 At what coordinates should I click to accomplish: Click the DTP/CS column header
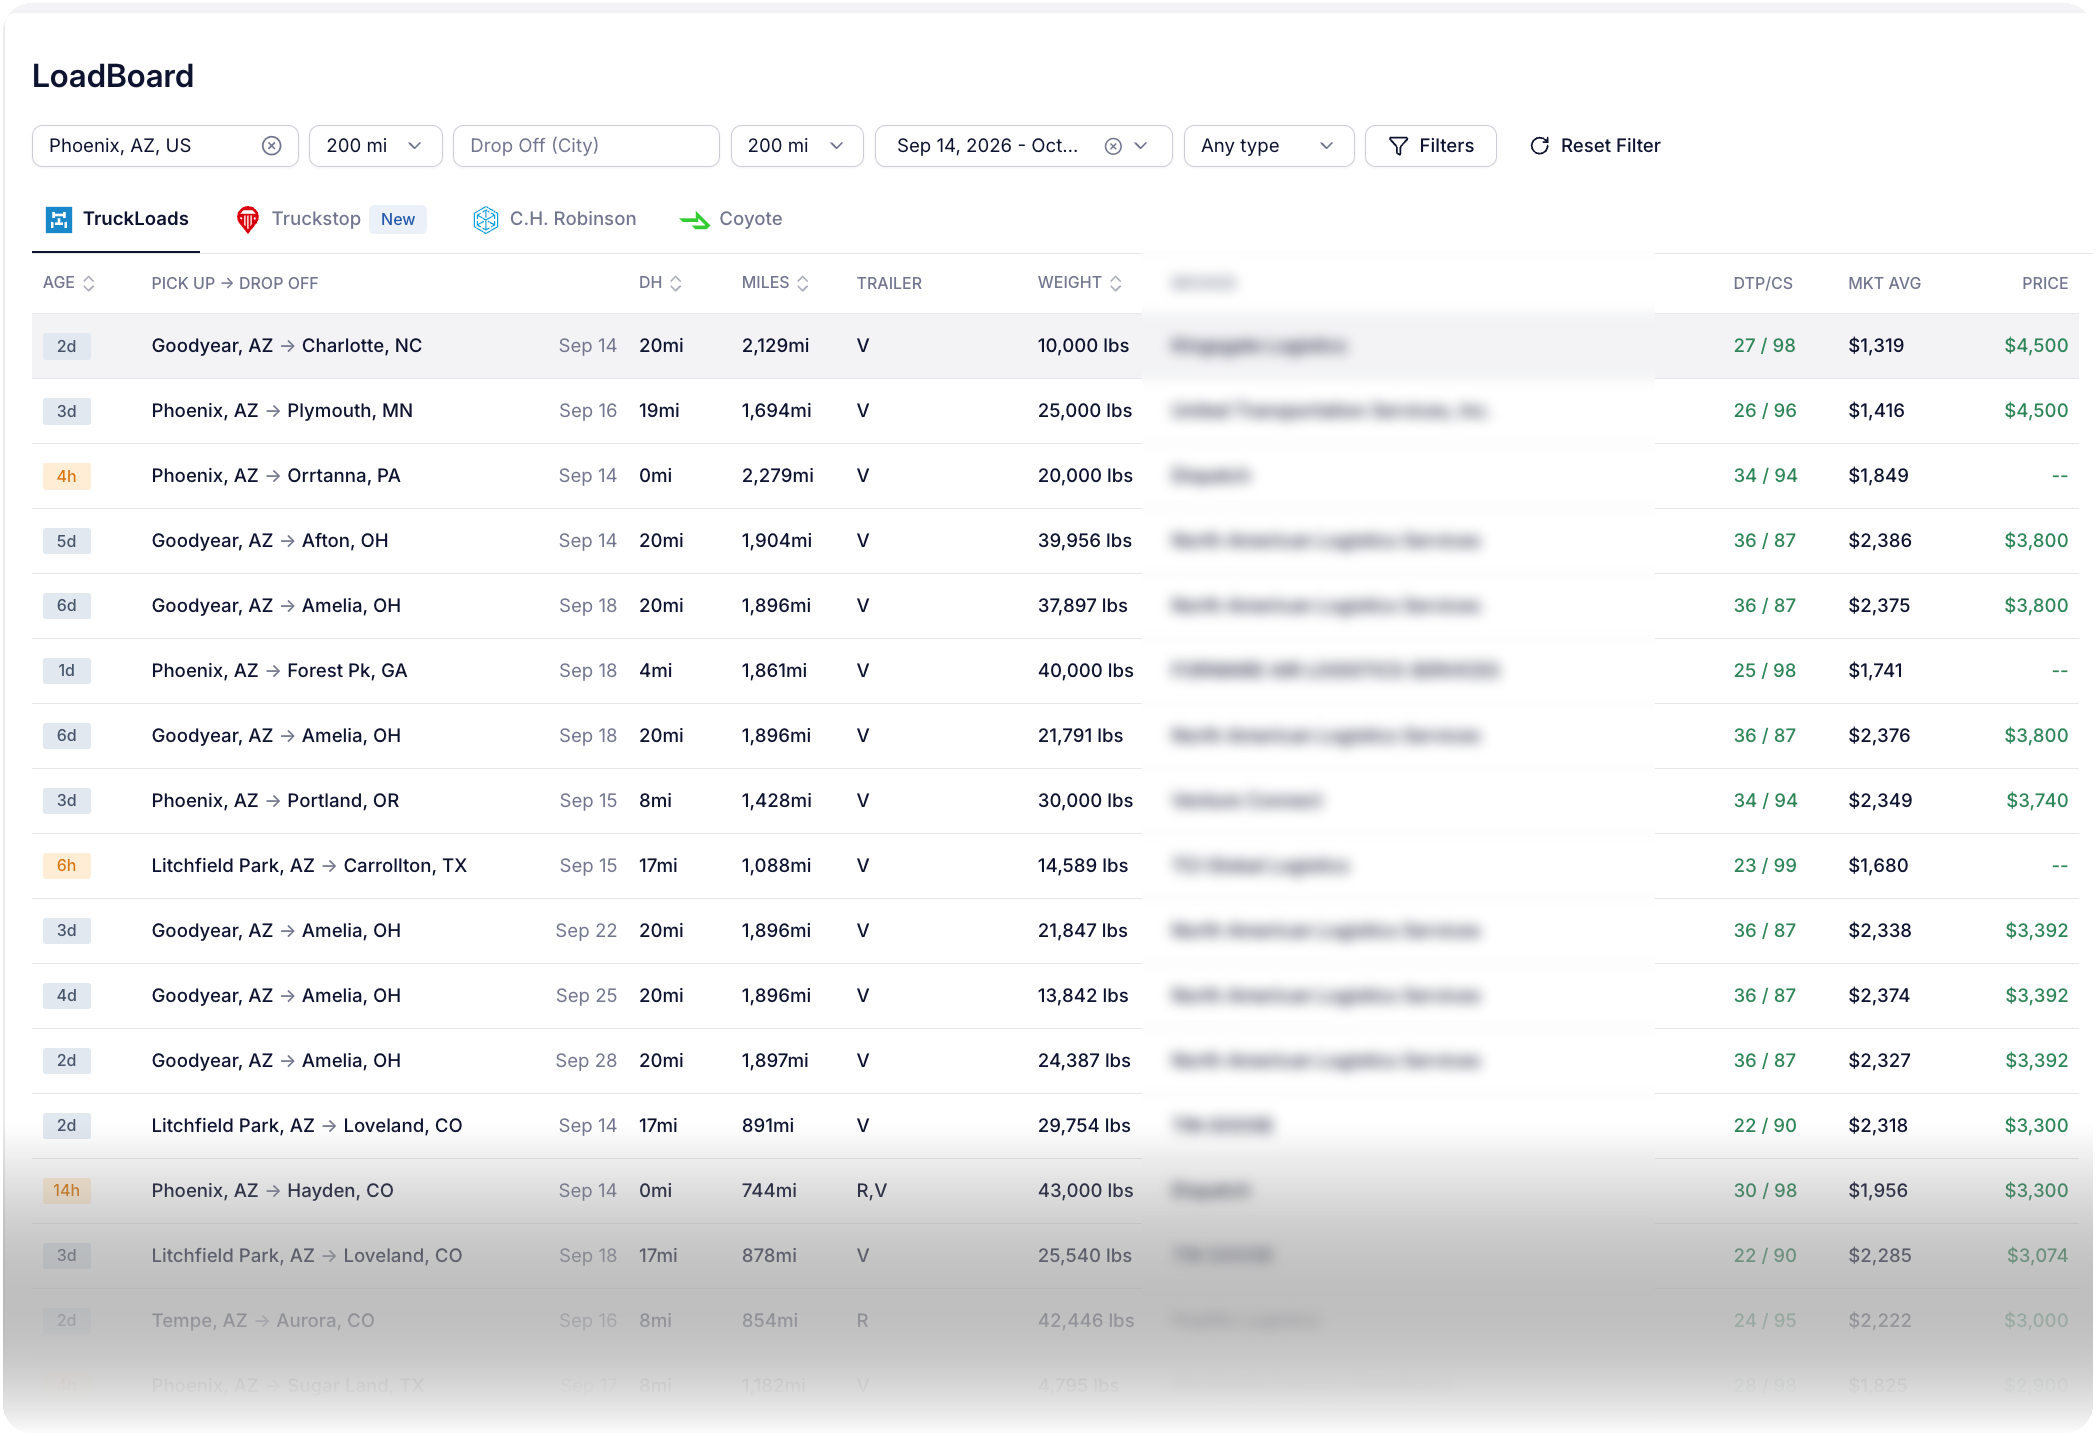1763,283
